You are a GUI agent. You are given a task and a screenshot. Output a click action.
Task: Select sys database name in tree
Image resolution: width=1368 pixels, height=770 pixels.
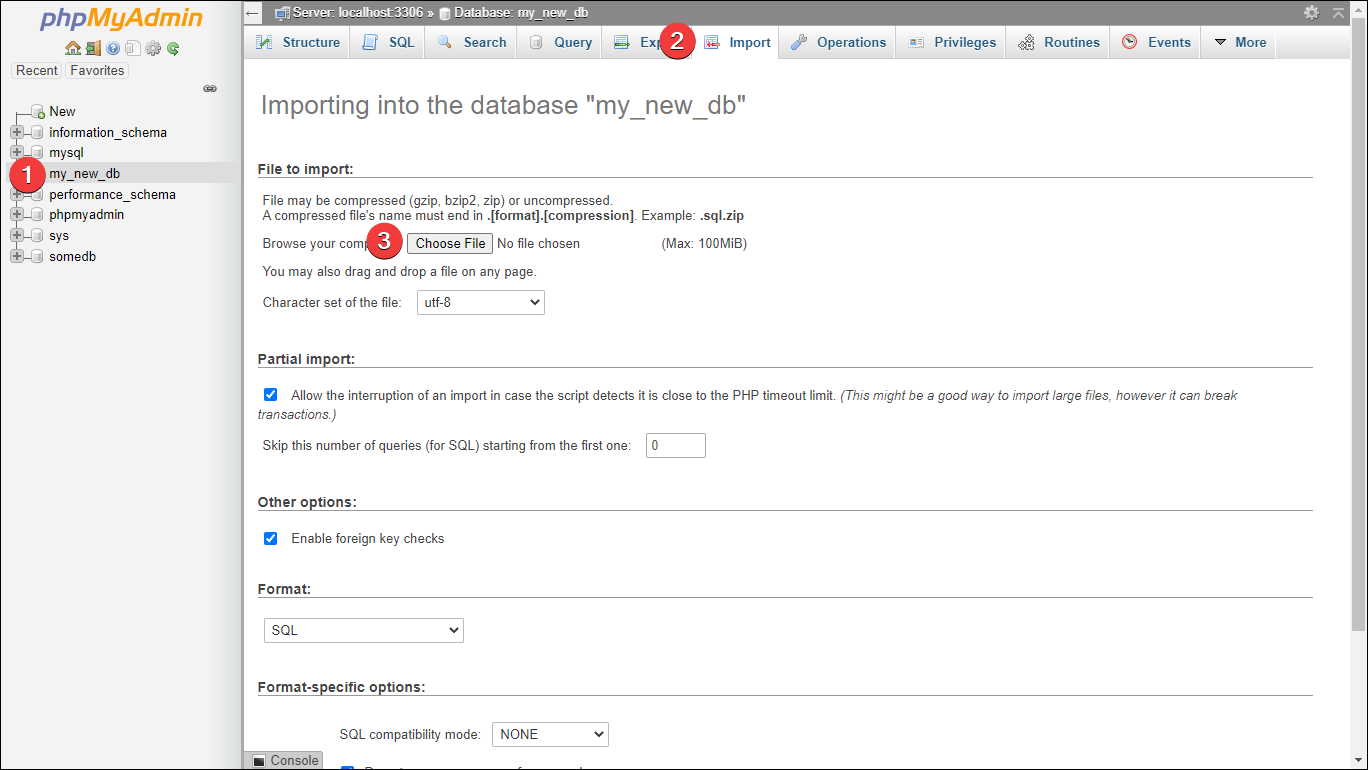[59, 235]
